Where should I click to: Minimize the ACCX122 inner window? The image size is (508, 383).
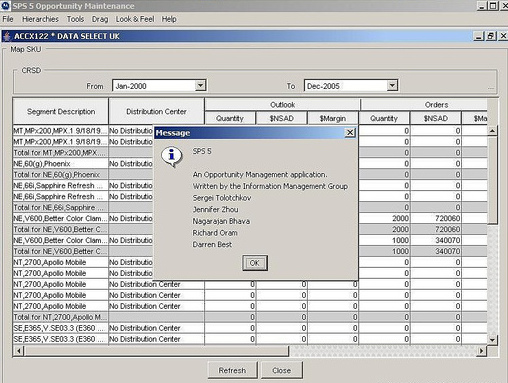pyautogui.click(x=478, y=36)
